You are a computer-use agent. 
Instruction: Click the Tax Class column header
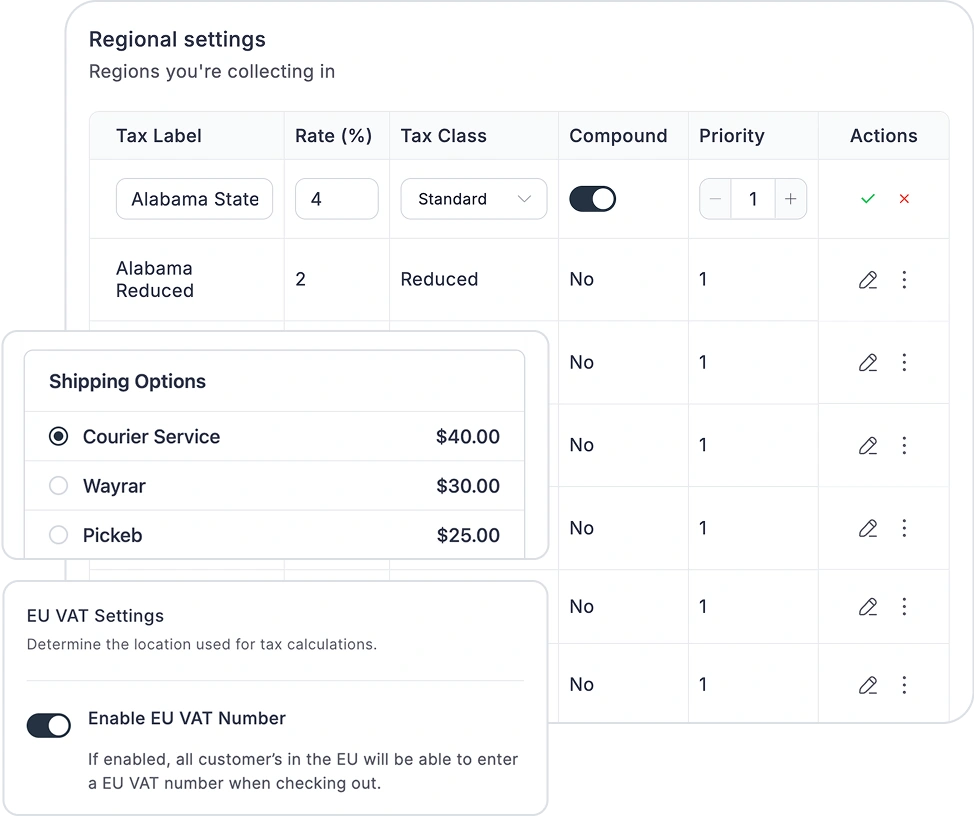[443, 136]
